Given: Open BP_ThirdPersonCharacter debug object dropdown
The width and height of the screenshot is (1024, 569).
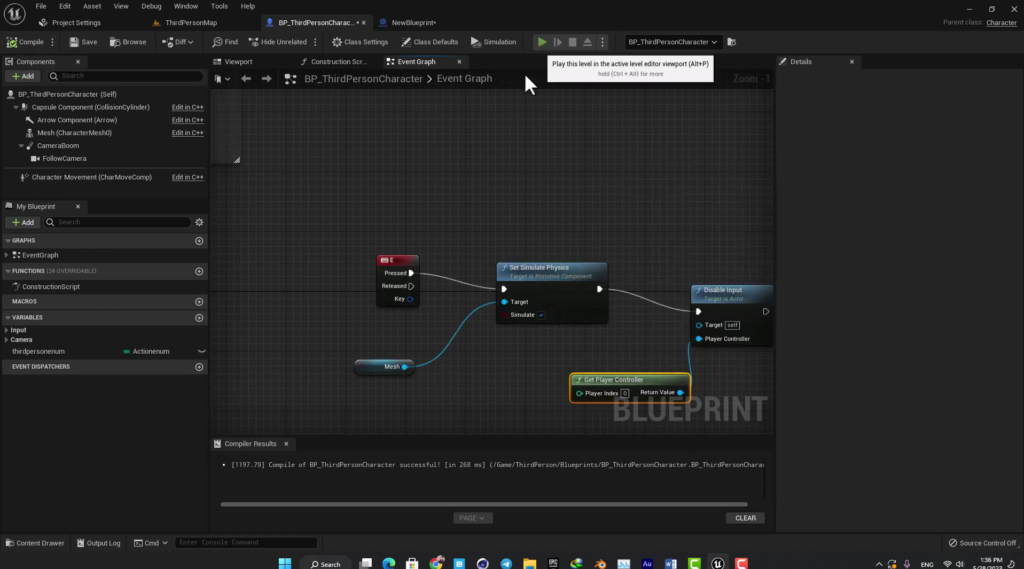Looking at the screenshot, I should (x=672, y=42).
